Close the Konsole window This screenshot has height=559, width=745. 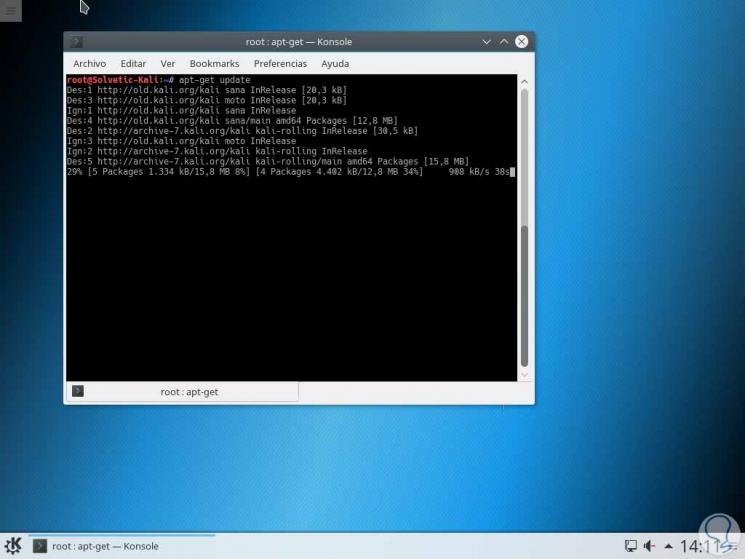click(521, 42)
